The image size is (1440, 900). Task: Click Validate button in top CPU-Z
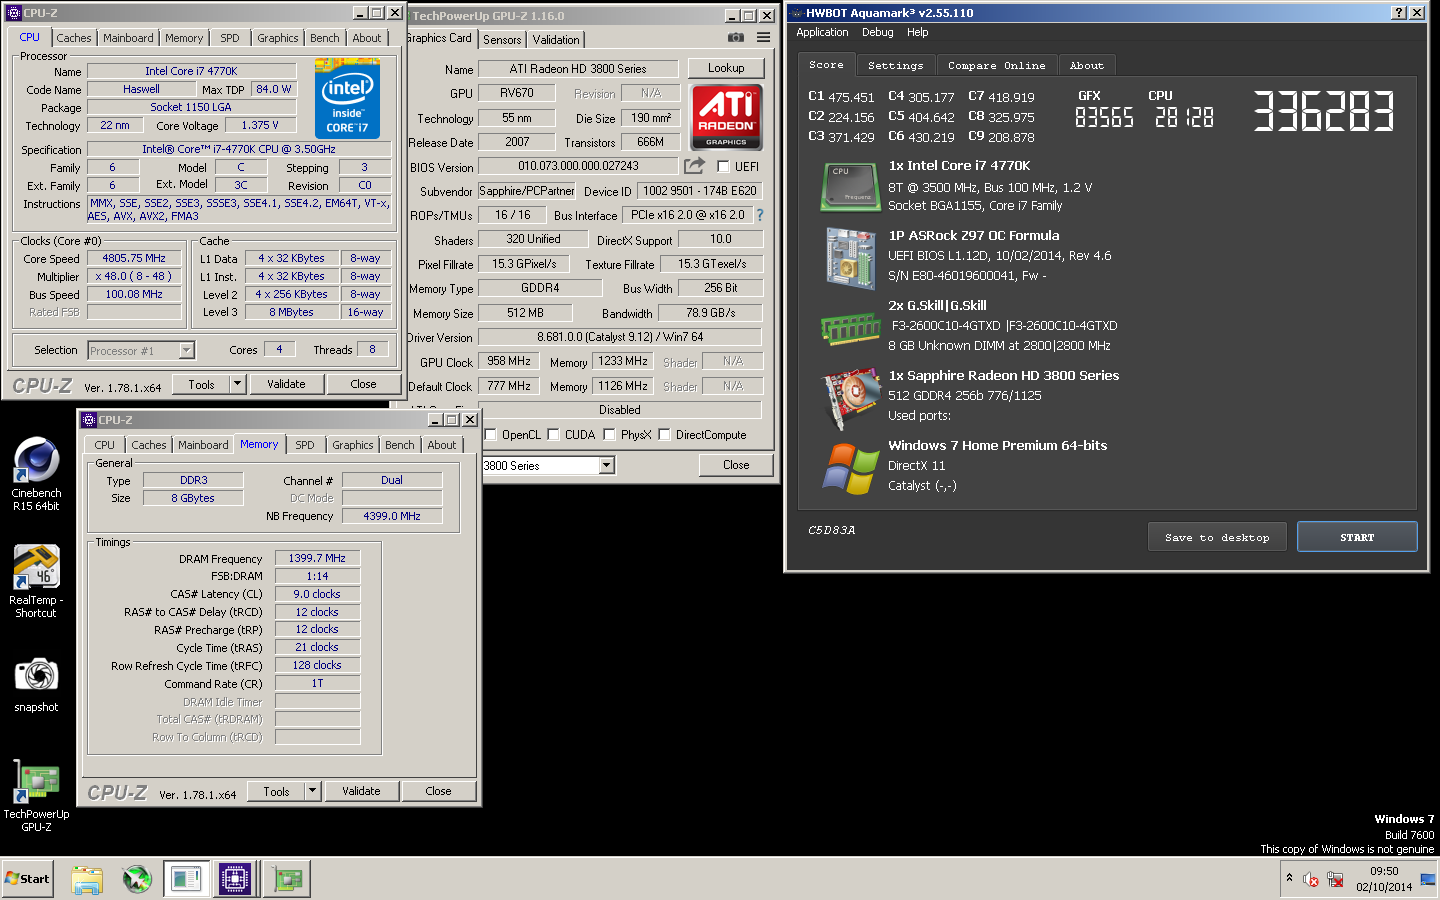click(x=286, y=384)
